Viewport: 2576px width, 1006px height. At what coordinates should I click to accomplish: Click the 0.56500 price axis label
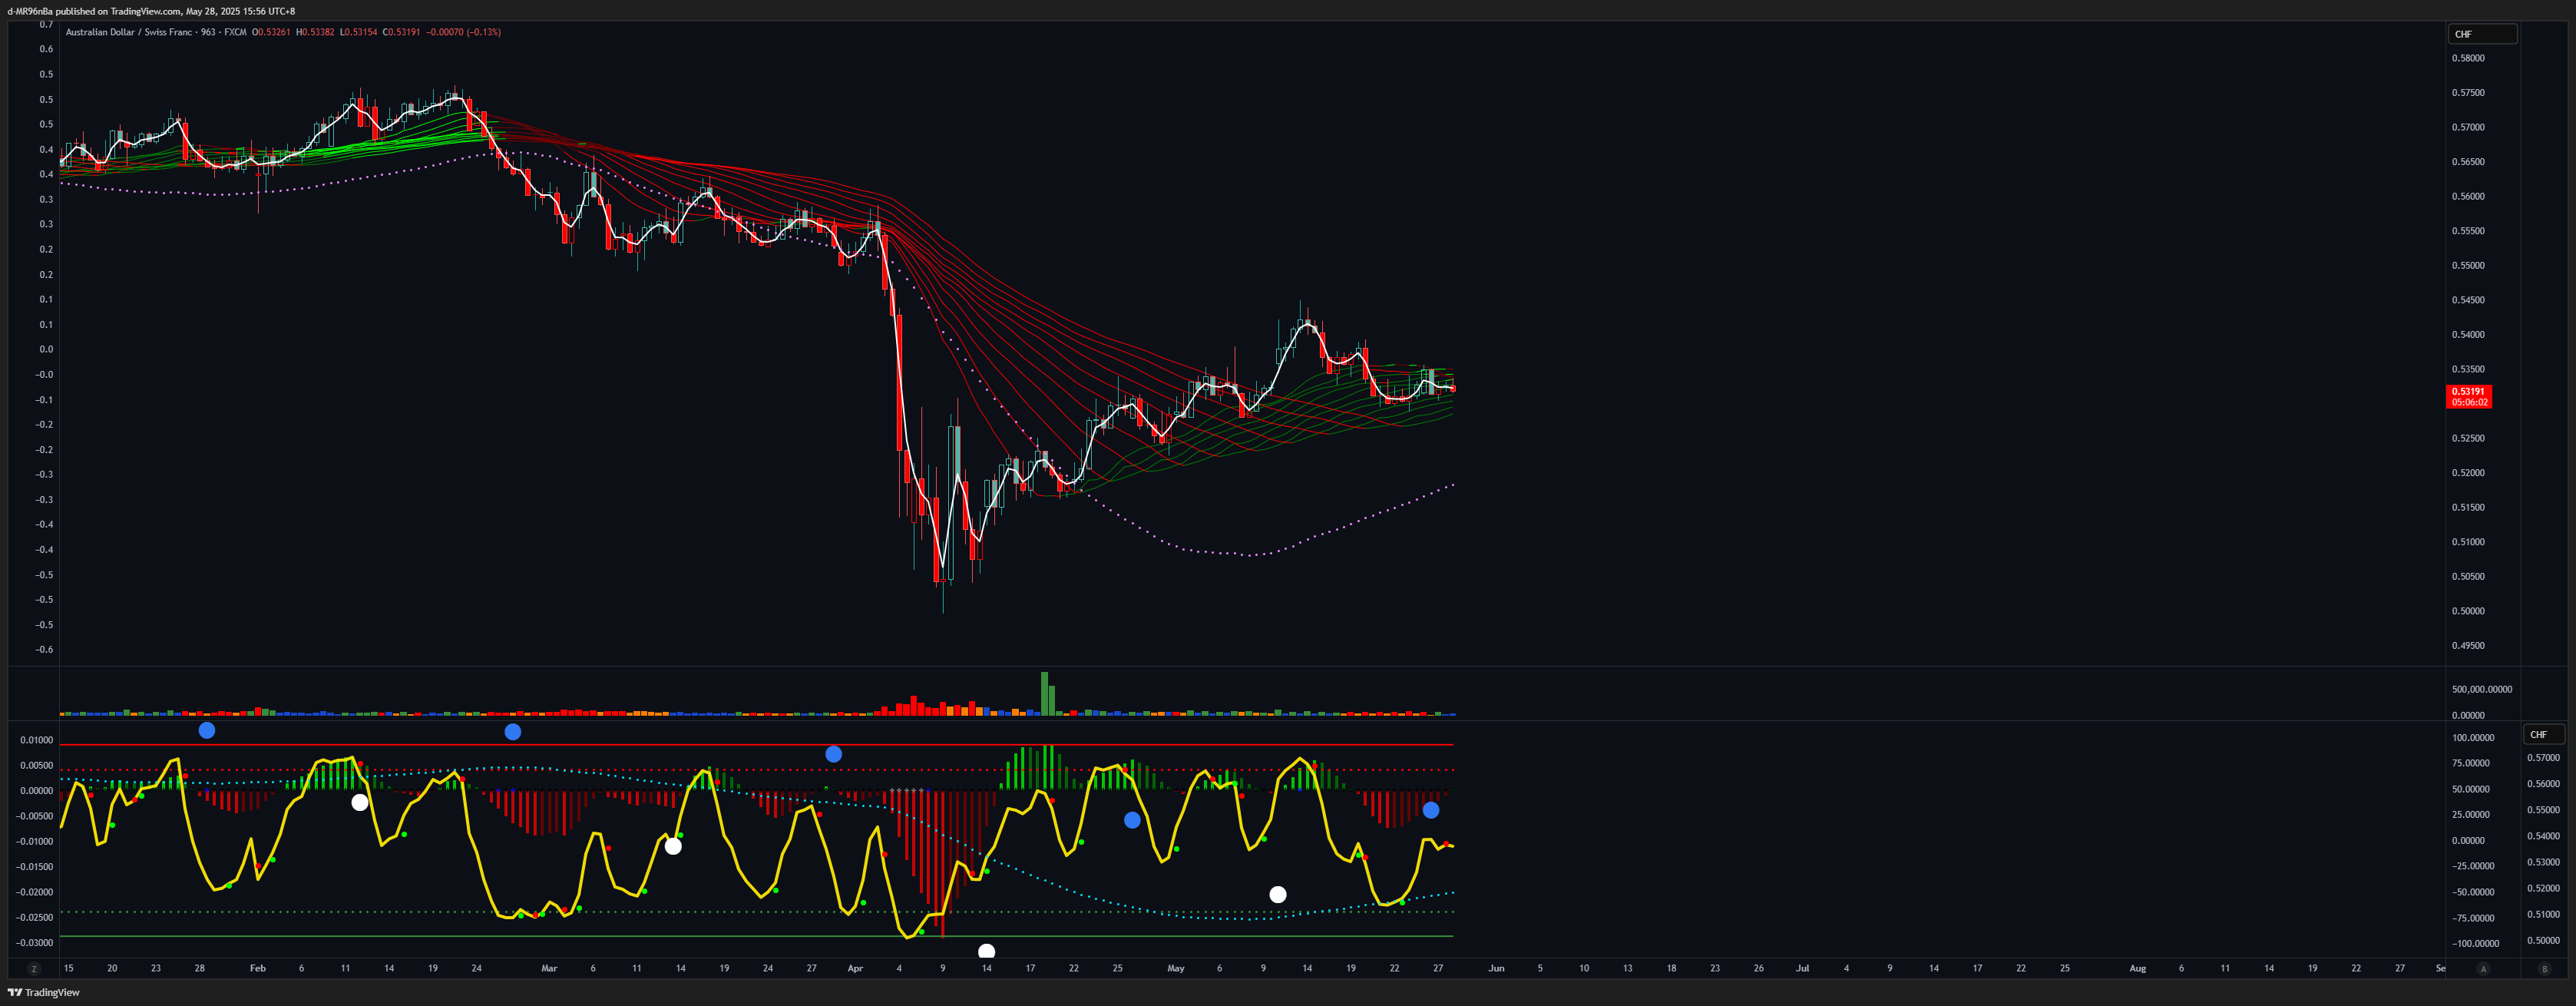[2468, 162]
